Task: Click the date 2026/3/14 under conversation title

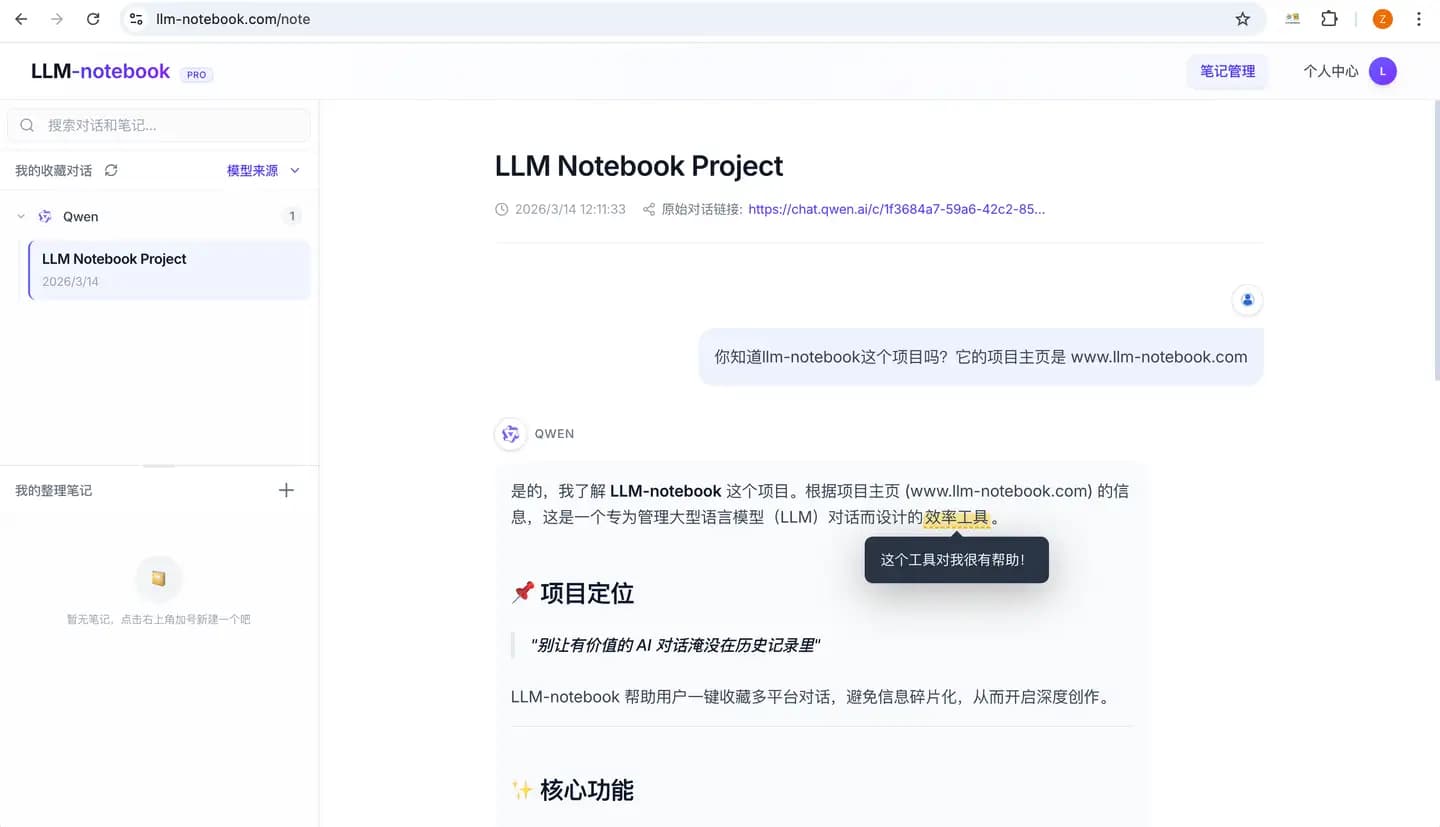Action: click(70, 281)
